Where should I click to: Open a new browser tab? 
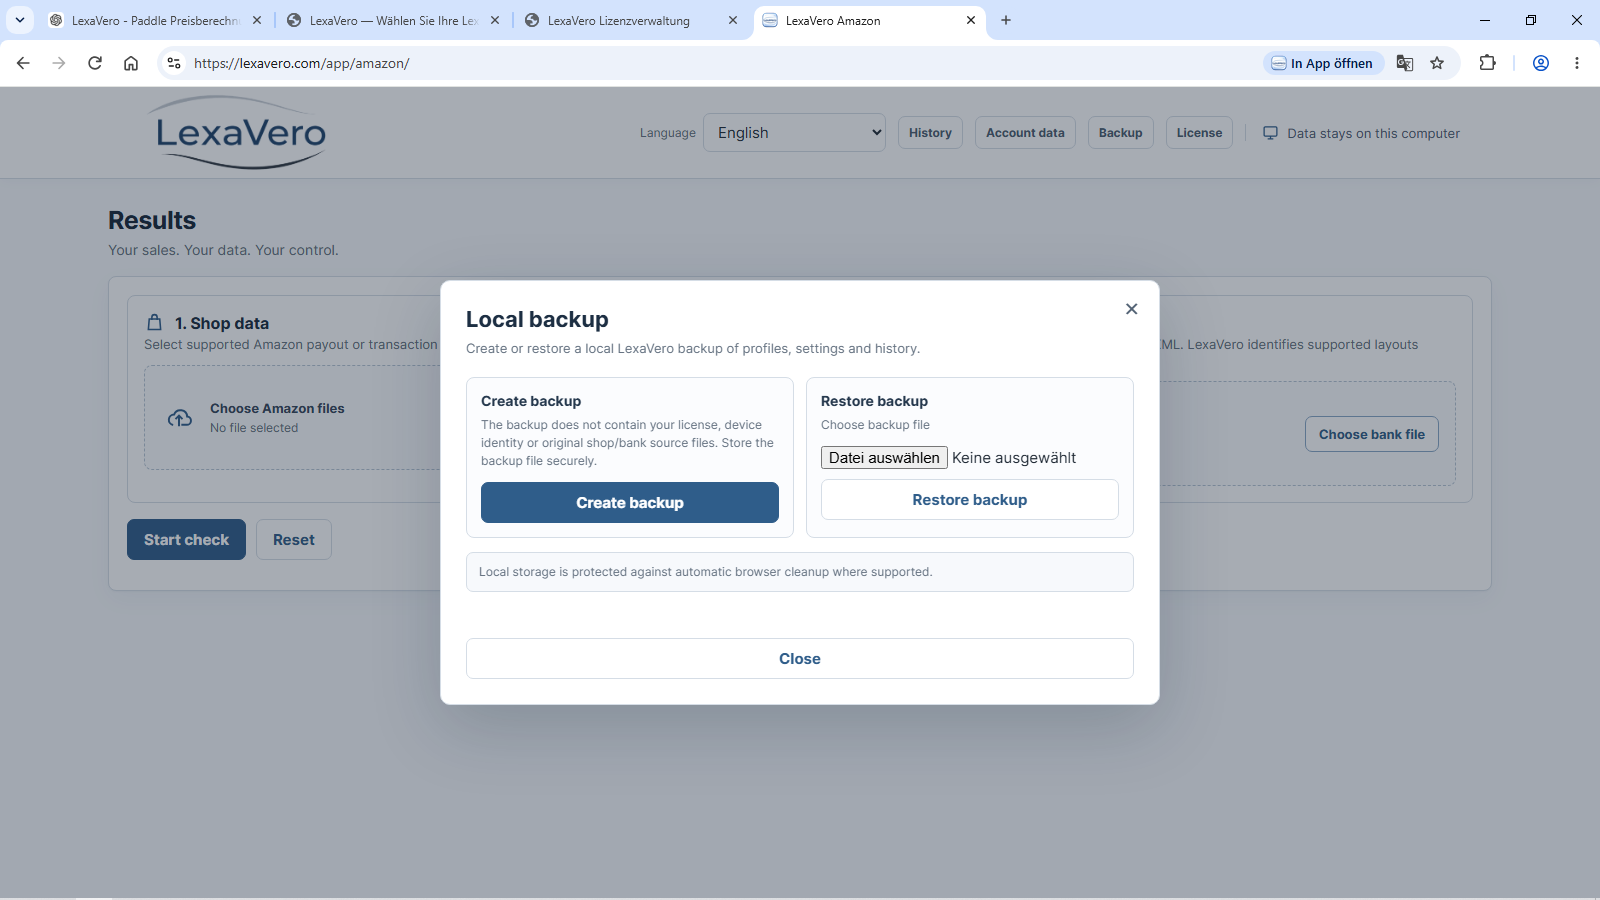[1006, 20]
